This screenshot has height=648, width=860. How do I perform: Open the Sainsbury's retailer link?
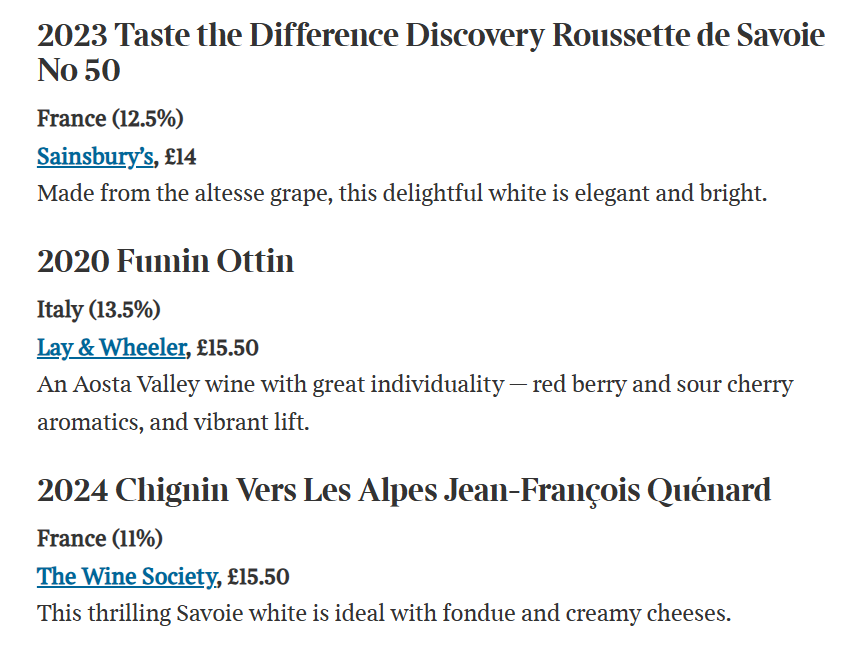coord(95,156)
